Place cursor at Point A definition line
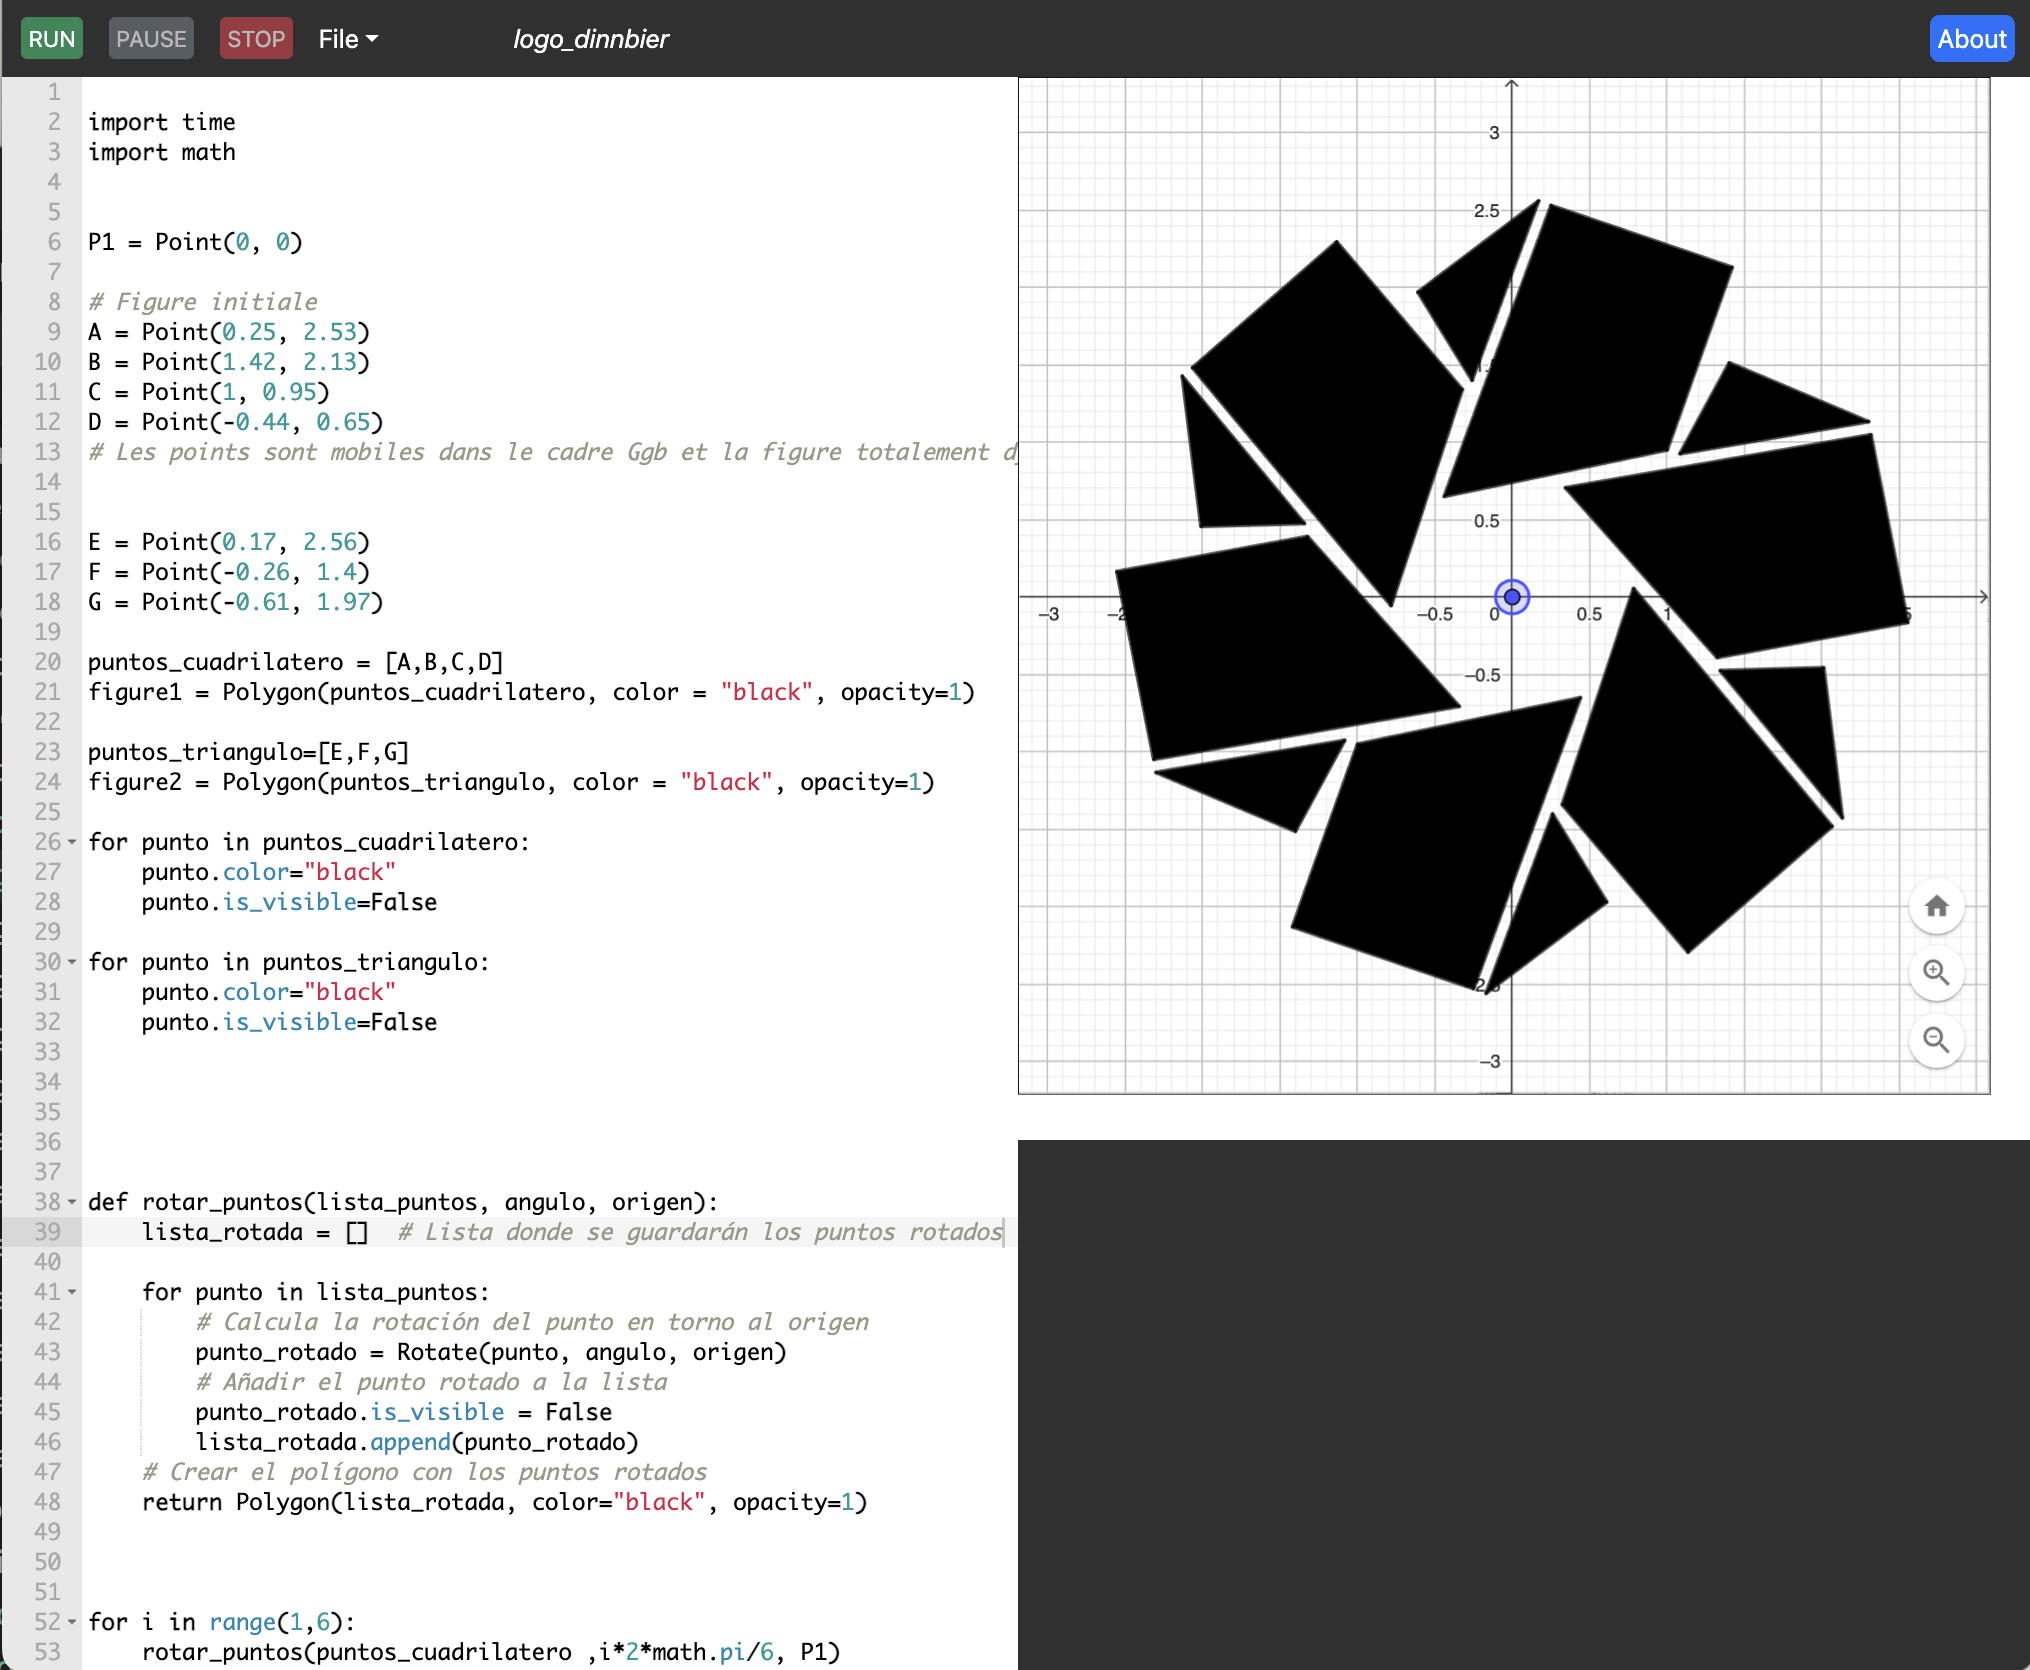Viewport: 2030px width, 1670px height. click(228, 332)
